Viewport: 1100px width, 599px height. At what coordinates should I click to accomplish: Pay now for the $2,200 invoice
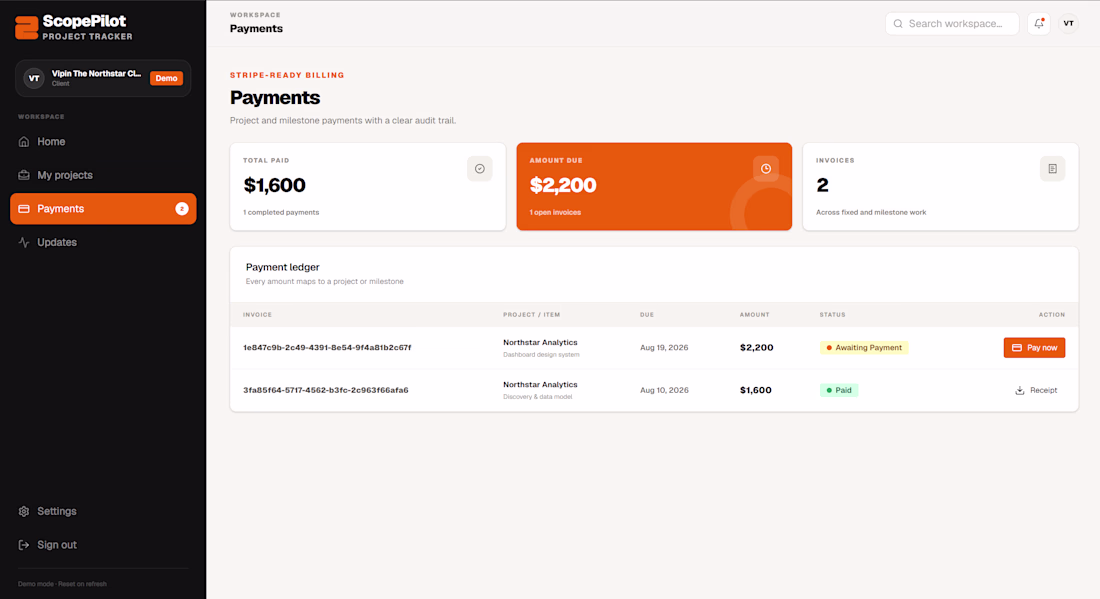coord(1034,348)
